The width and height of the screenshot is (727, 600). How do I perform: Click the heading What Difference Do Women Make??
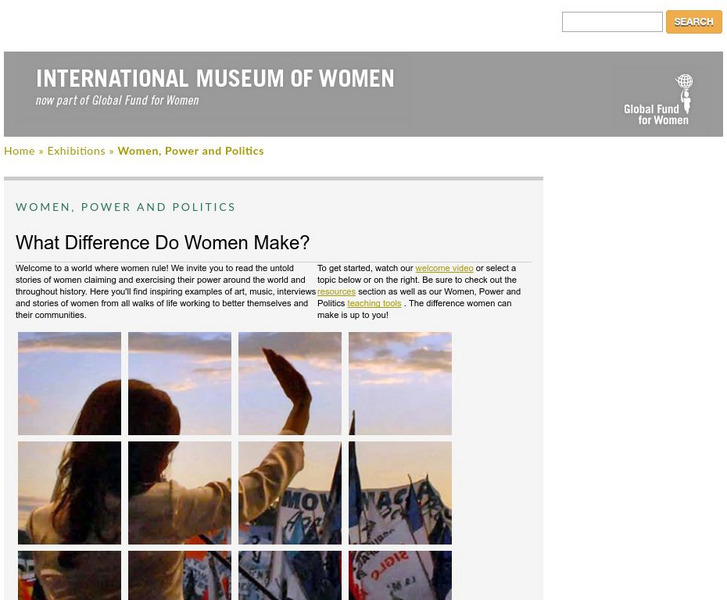[162, 243]
